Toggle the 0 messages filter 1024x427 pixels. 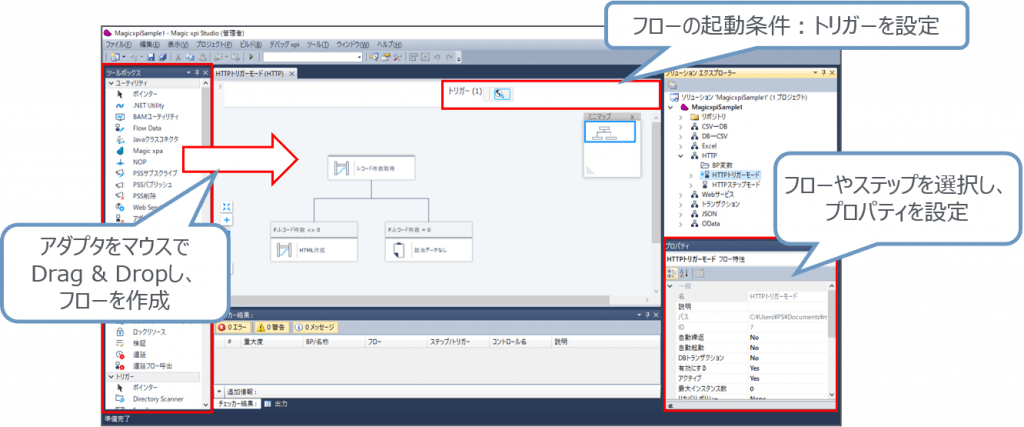point(320,326)
